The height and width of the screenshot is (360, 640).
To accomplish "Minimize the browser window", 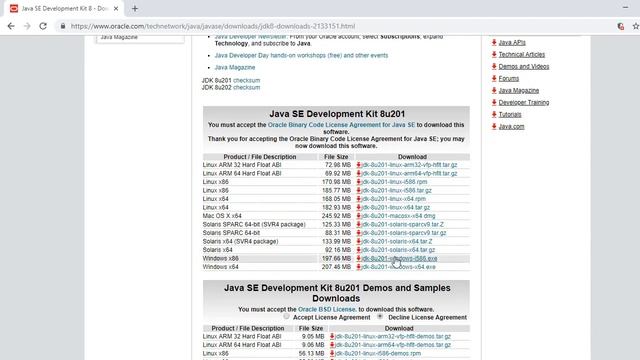I will [625, 7].
